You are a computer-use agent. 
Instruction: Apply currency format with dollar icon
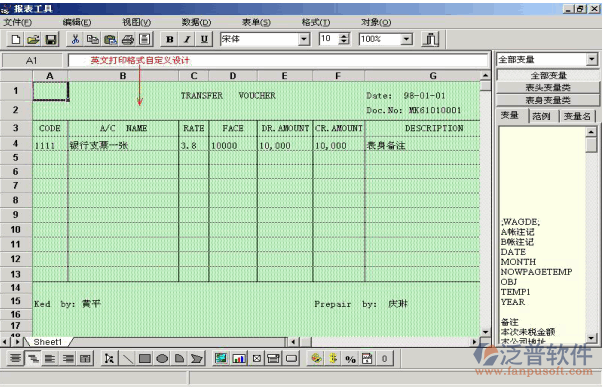click(333, 359)
